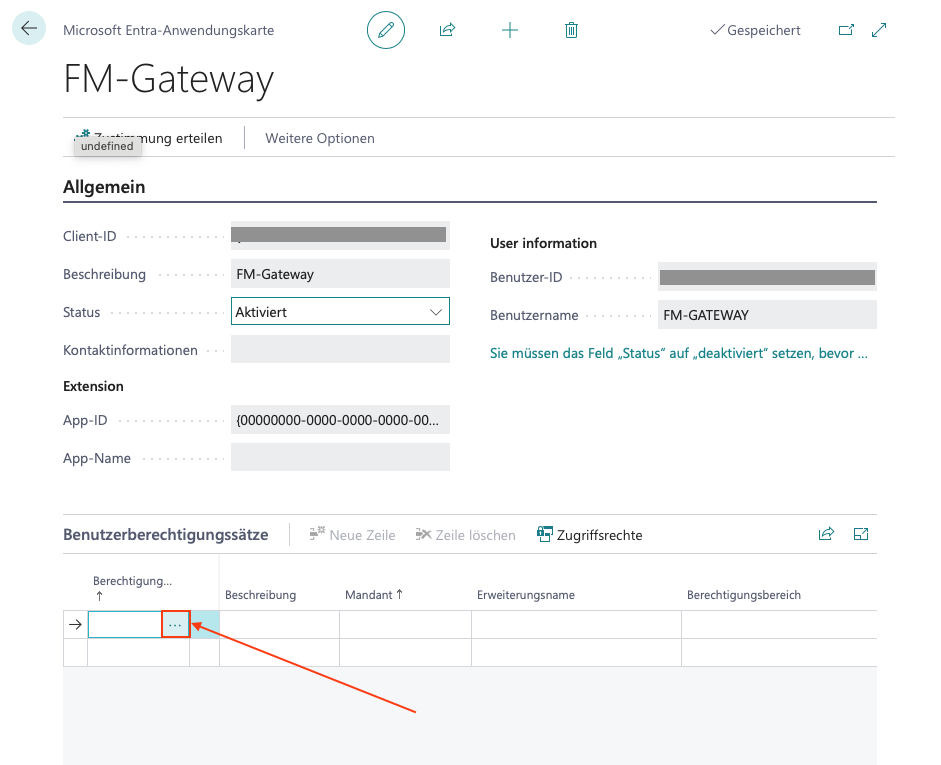Expand page with diagonal arrows icon
The width and height of the screenshot is (941, 765).
879,30
